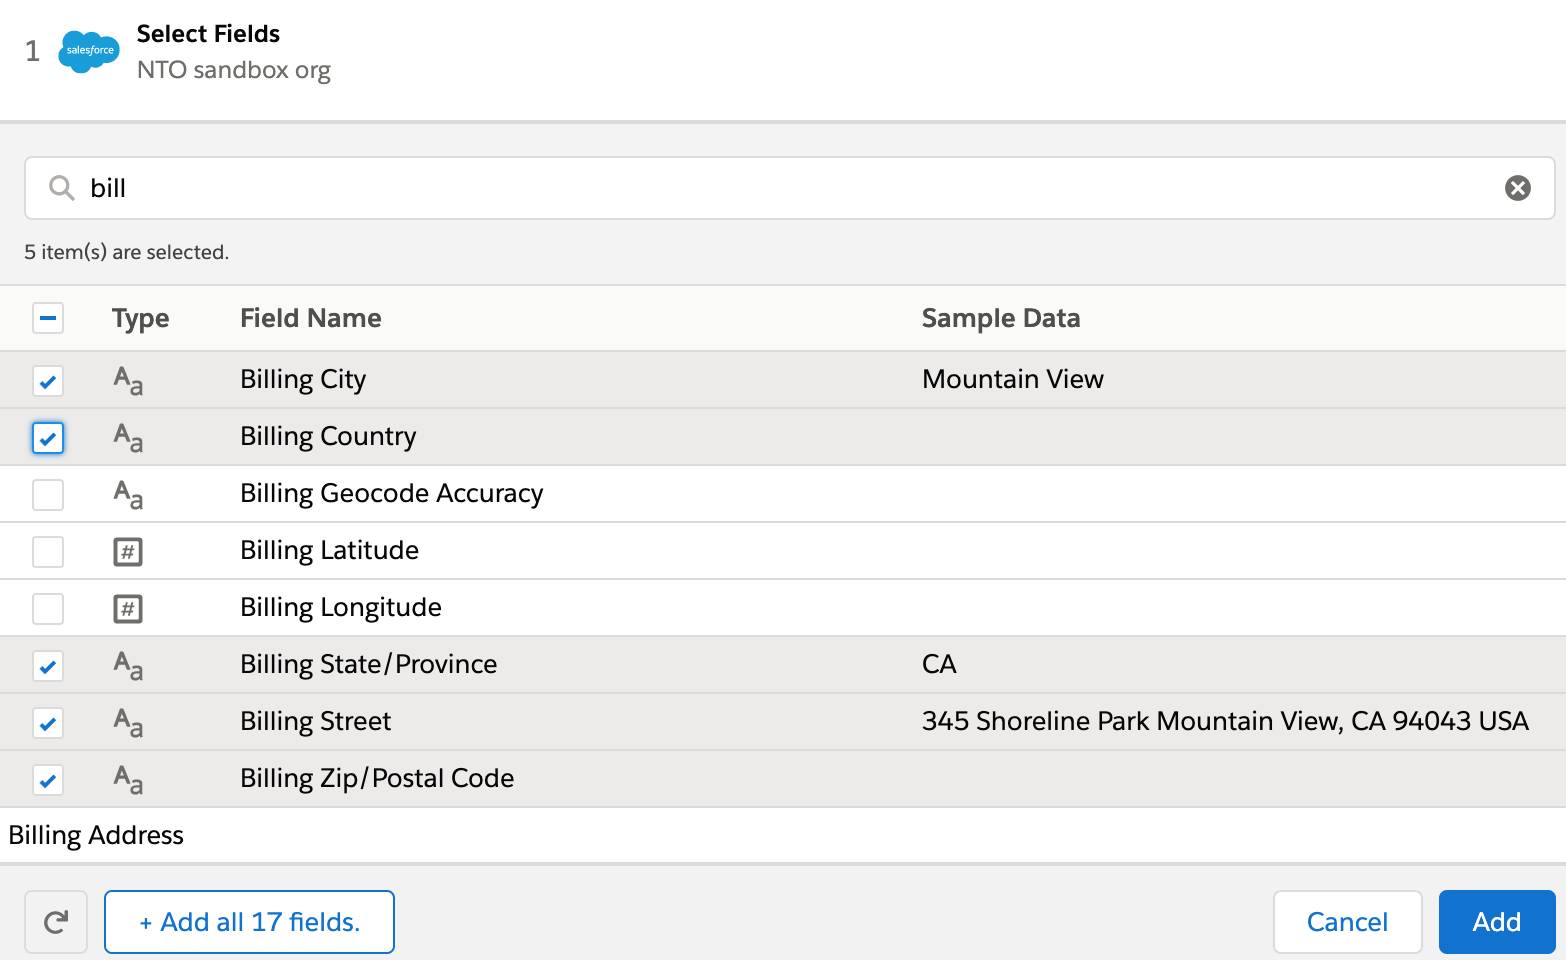The image size is (1566, 960).
Task: Click the Salesforce cloud logo icon
Action: point(89,51)
